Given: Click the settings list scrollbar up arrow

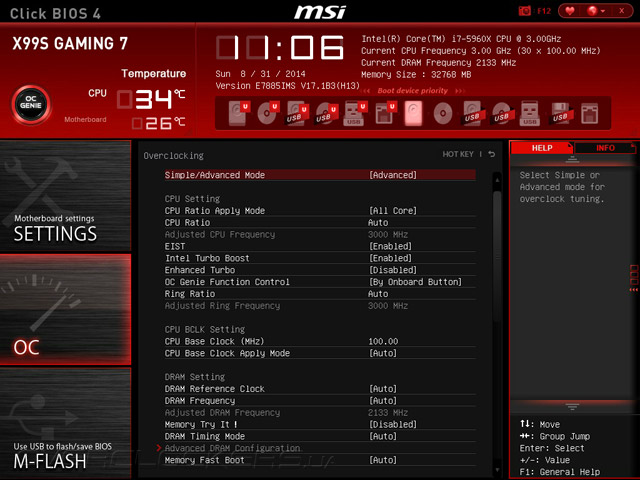Looking at the screenshot, I should (x=497, y=178).
